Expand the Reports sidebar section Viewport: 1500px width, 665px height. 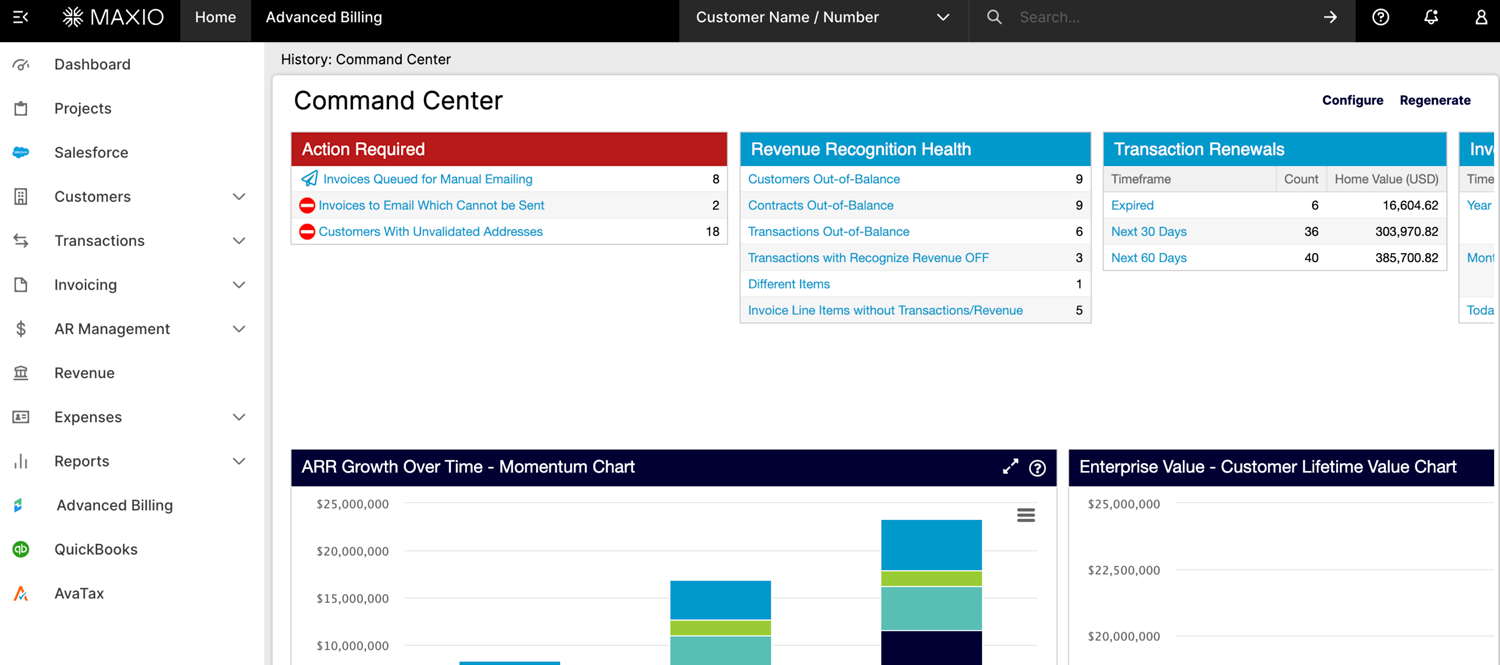pos(238,461)
